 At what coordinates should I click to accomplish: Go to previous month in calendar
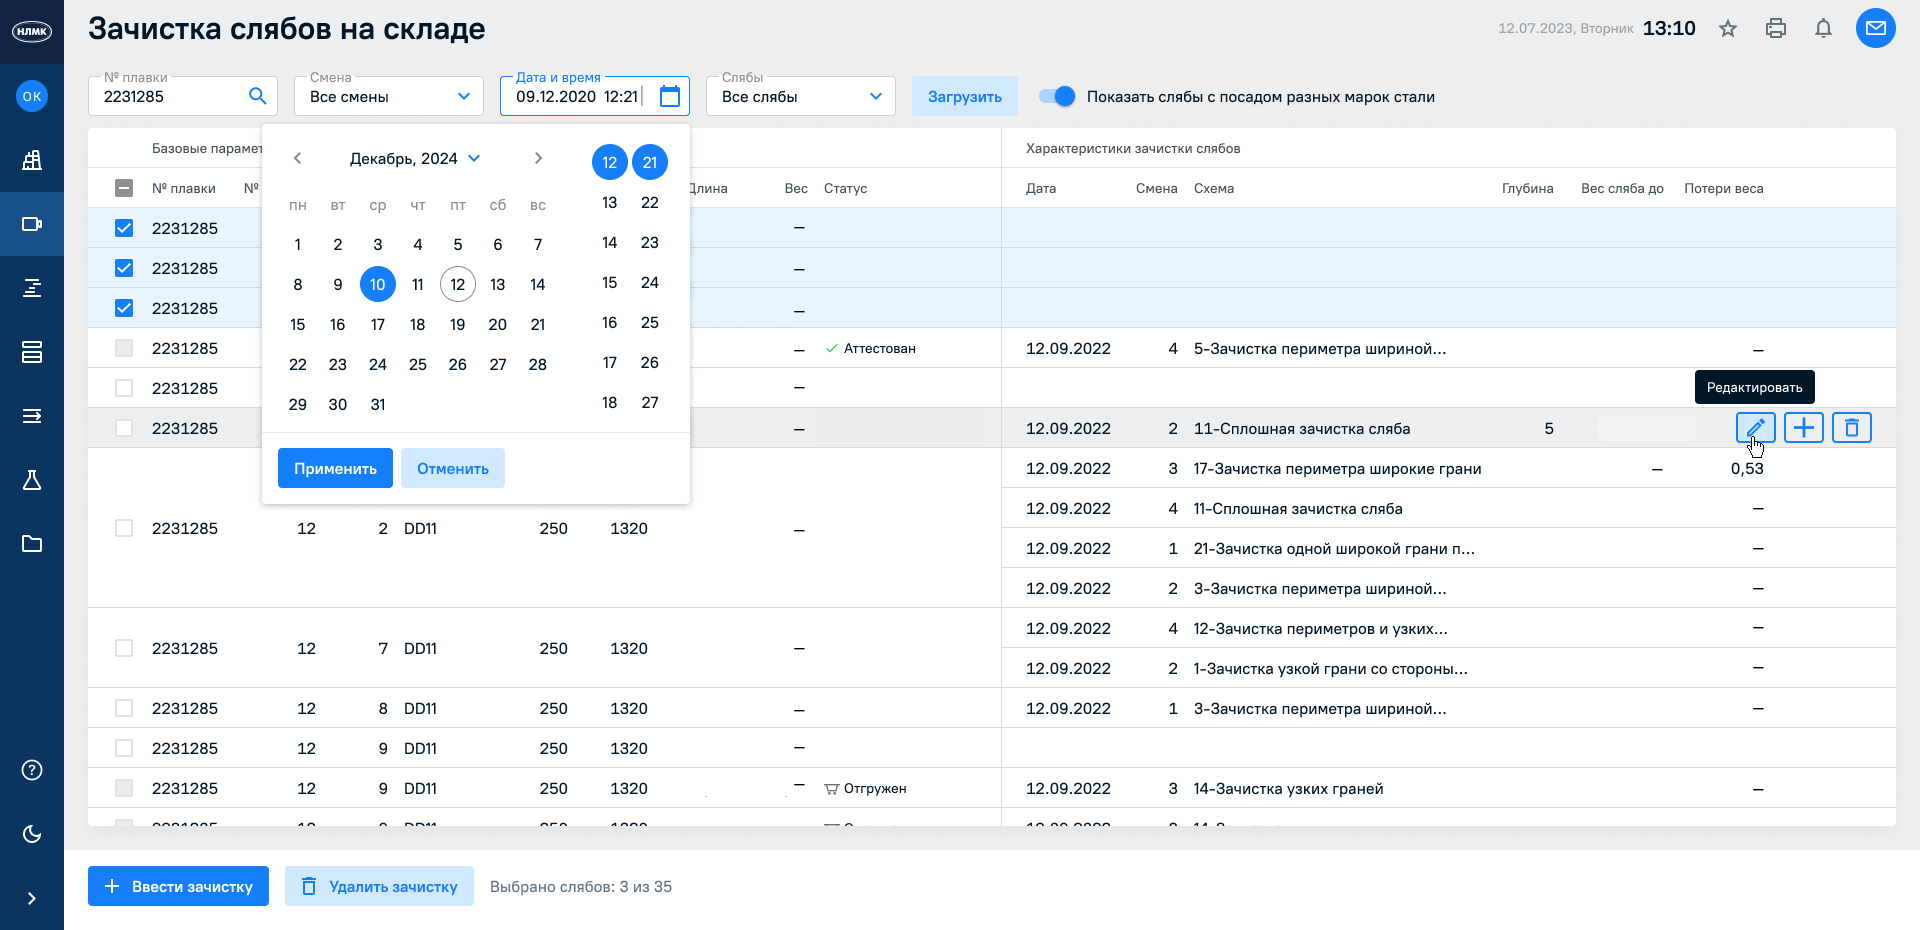point(298,158)
